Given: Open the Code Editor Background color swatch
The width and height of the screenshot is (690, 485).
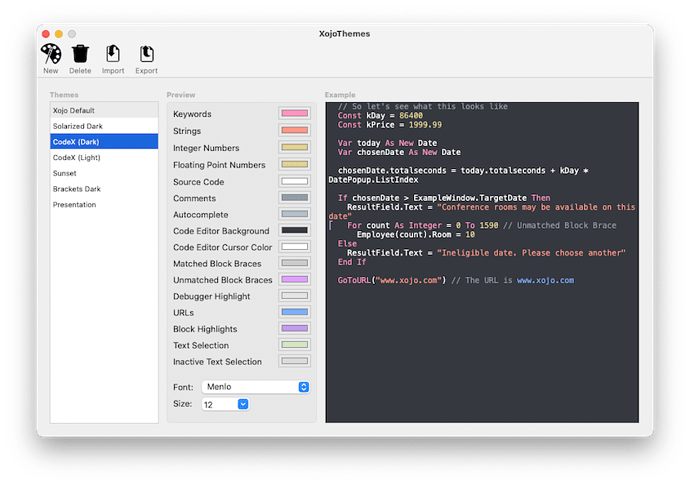Looking at the screenshot, I should point(294,230).
